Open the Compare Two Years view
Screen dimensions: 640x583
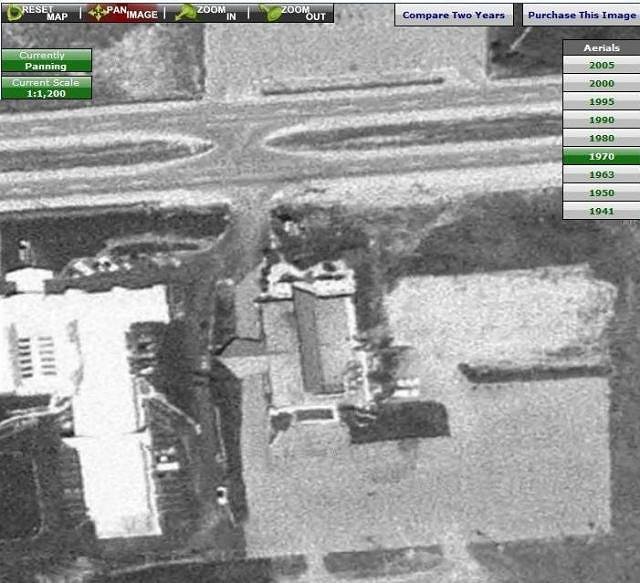tap(453, 15)
